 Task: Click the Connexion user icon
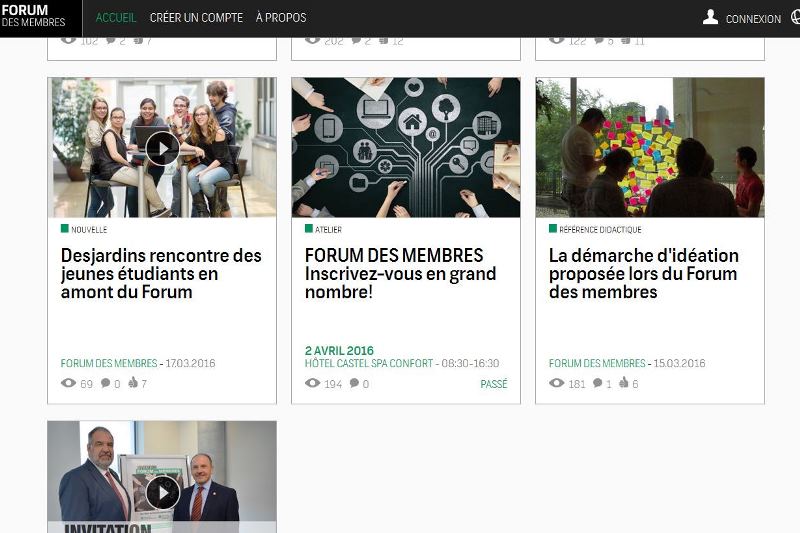[710, 17]
